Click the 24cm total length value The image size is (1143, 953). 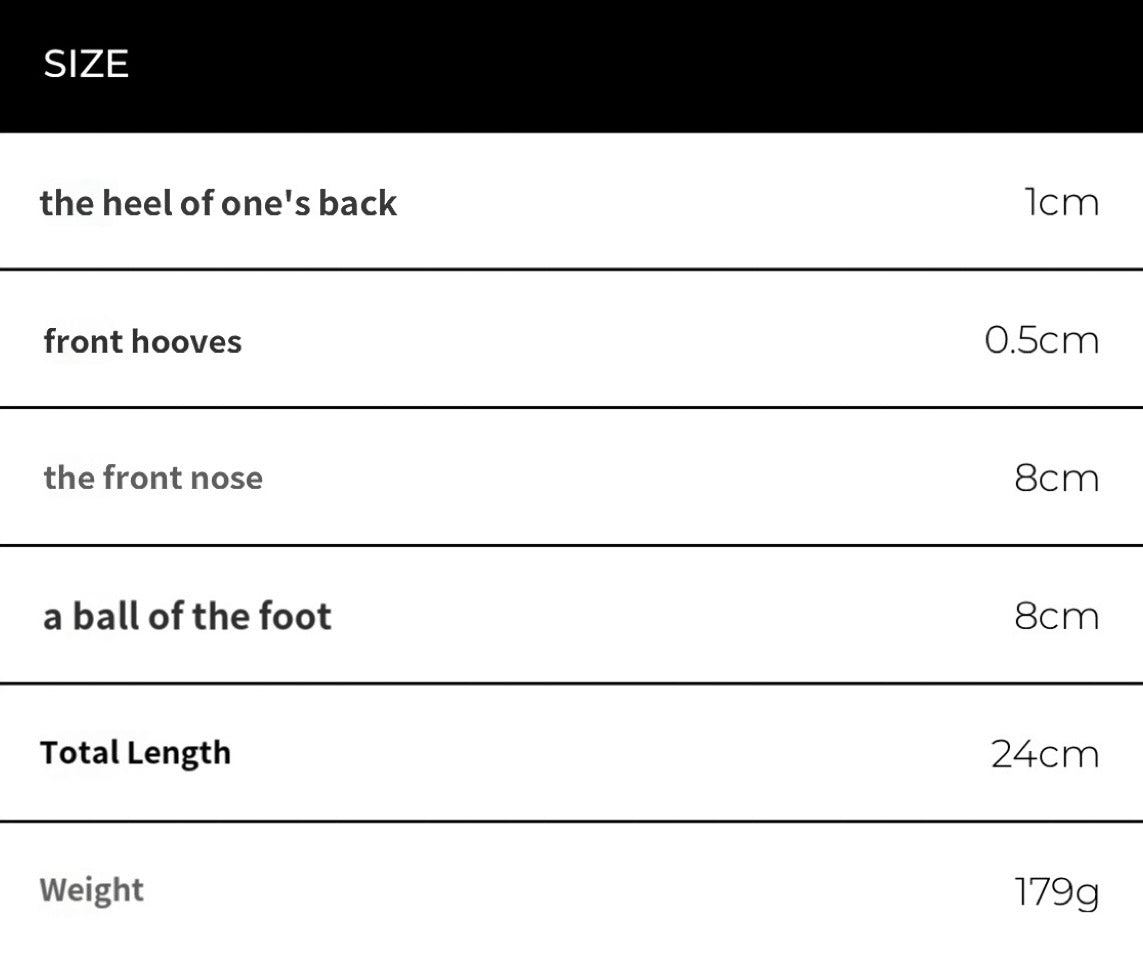(x=1045, y=754)
